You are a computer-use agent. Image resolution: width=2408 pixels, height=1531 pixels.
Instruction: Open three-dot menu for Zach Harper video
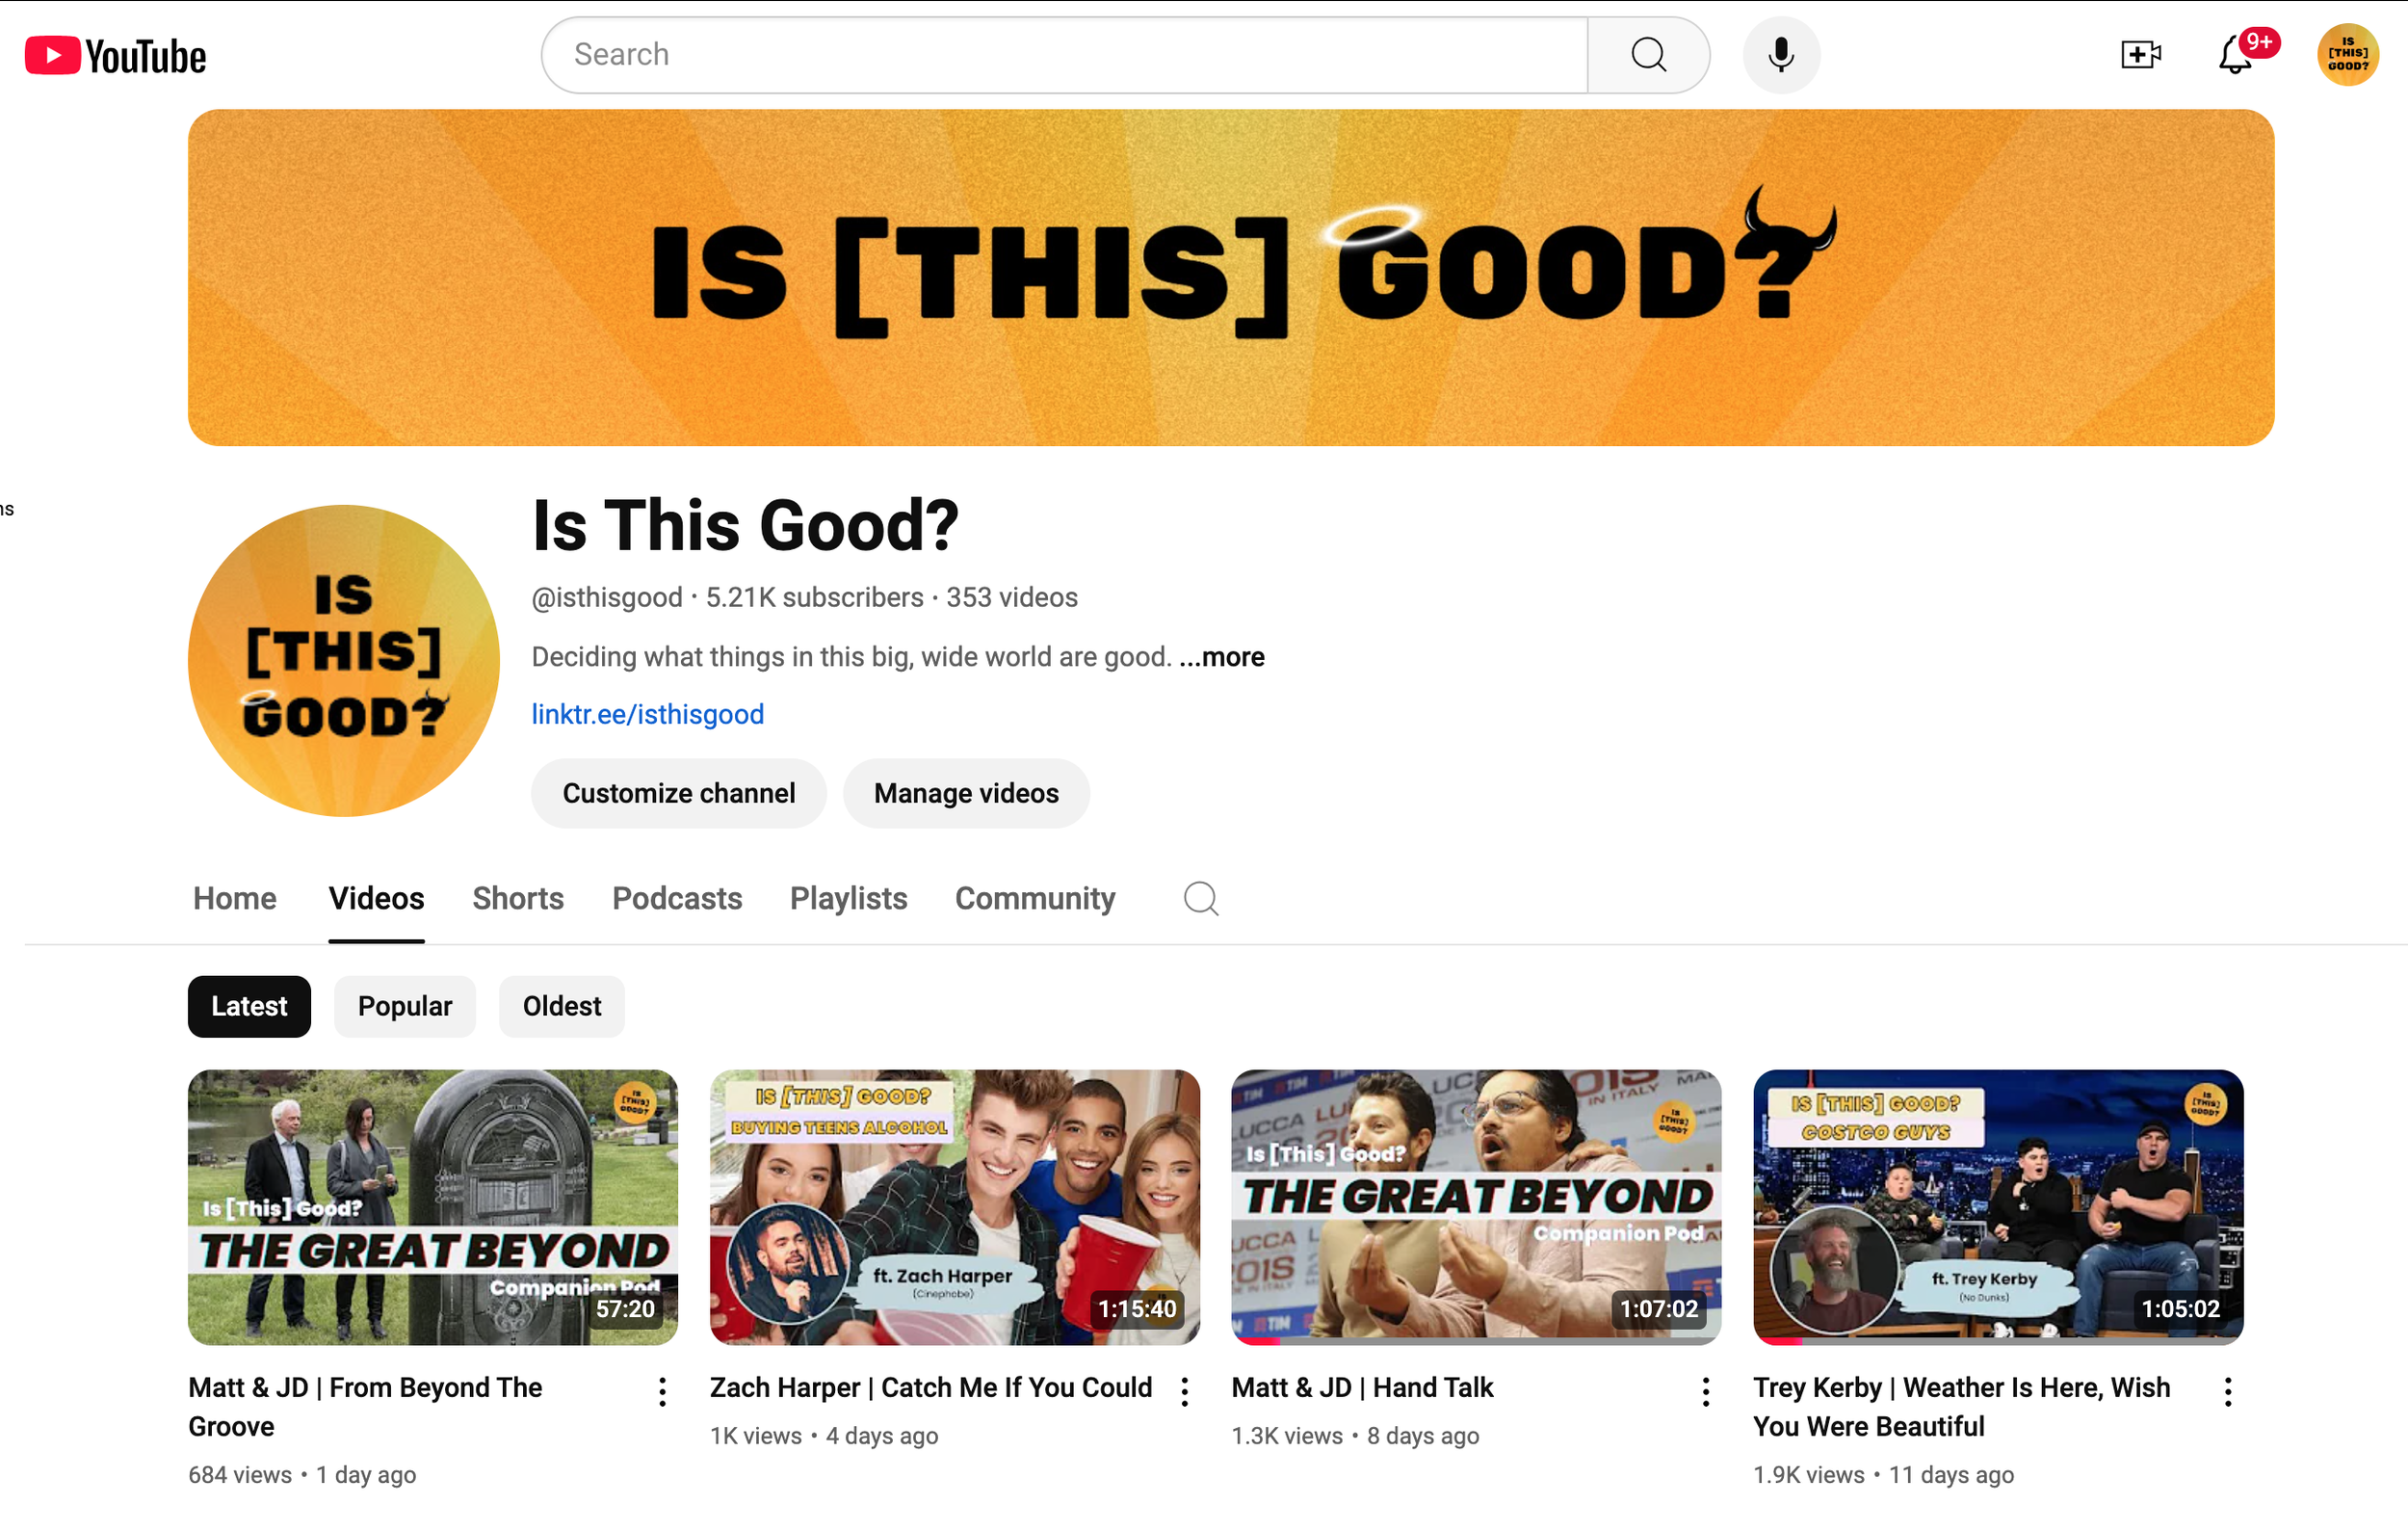1184,1391
